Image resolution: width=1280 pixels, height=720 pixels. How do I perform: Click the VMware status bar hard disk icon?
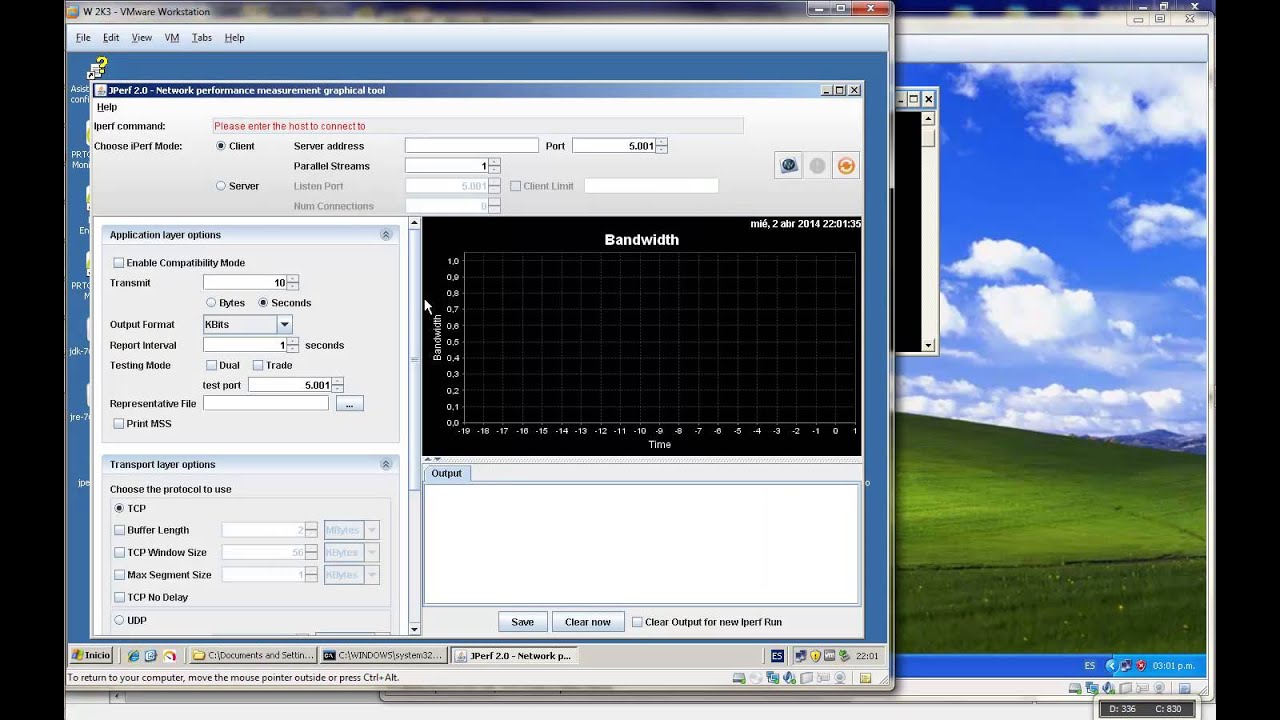[739, 678]
